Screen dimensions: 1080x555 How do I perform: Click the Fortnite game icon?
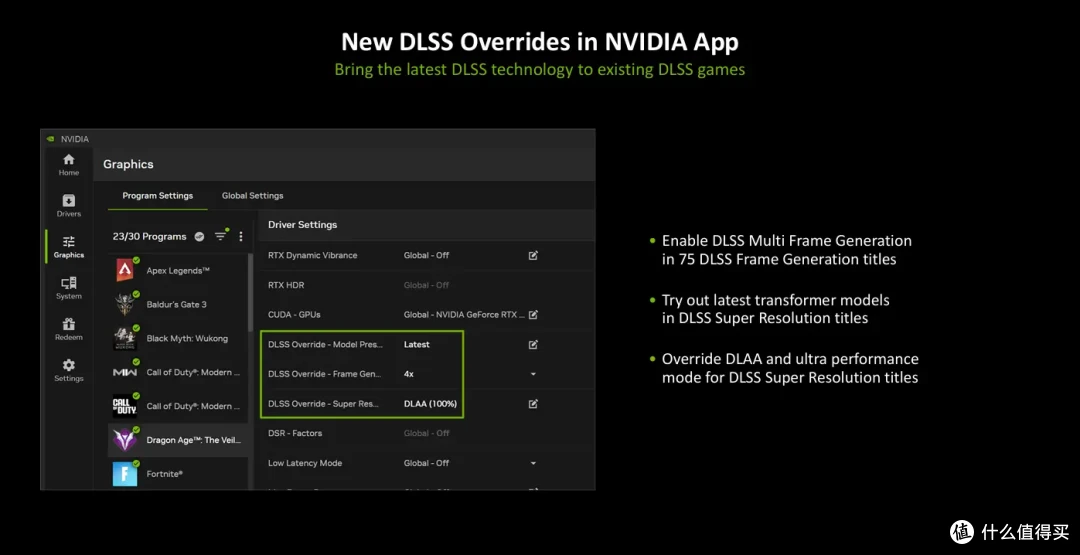(125, 473)
